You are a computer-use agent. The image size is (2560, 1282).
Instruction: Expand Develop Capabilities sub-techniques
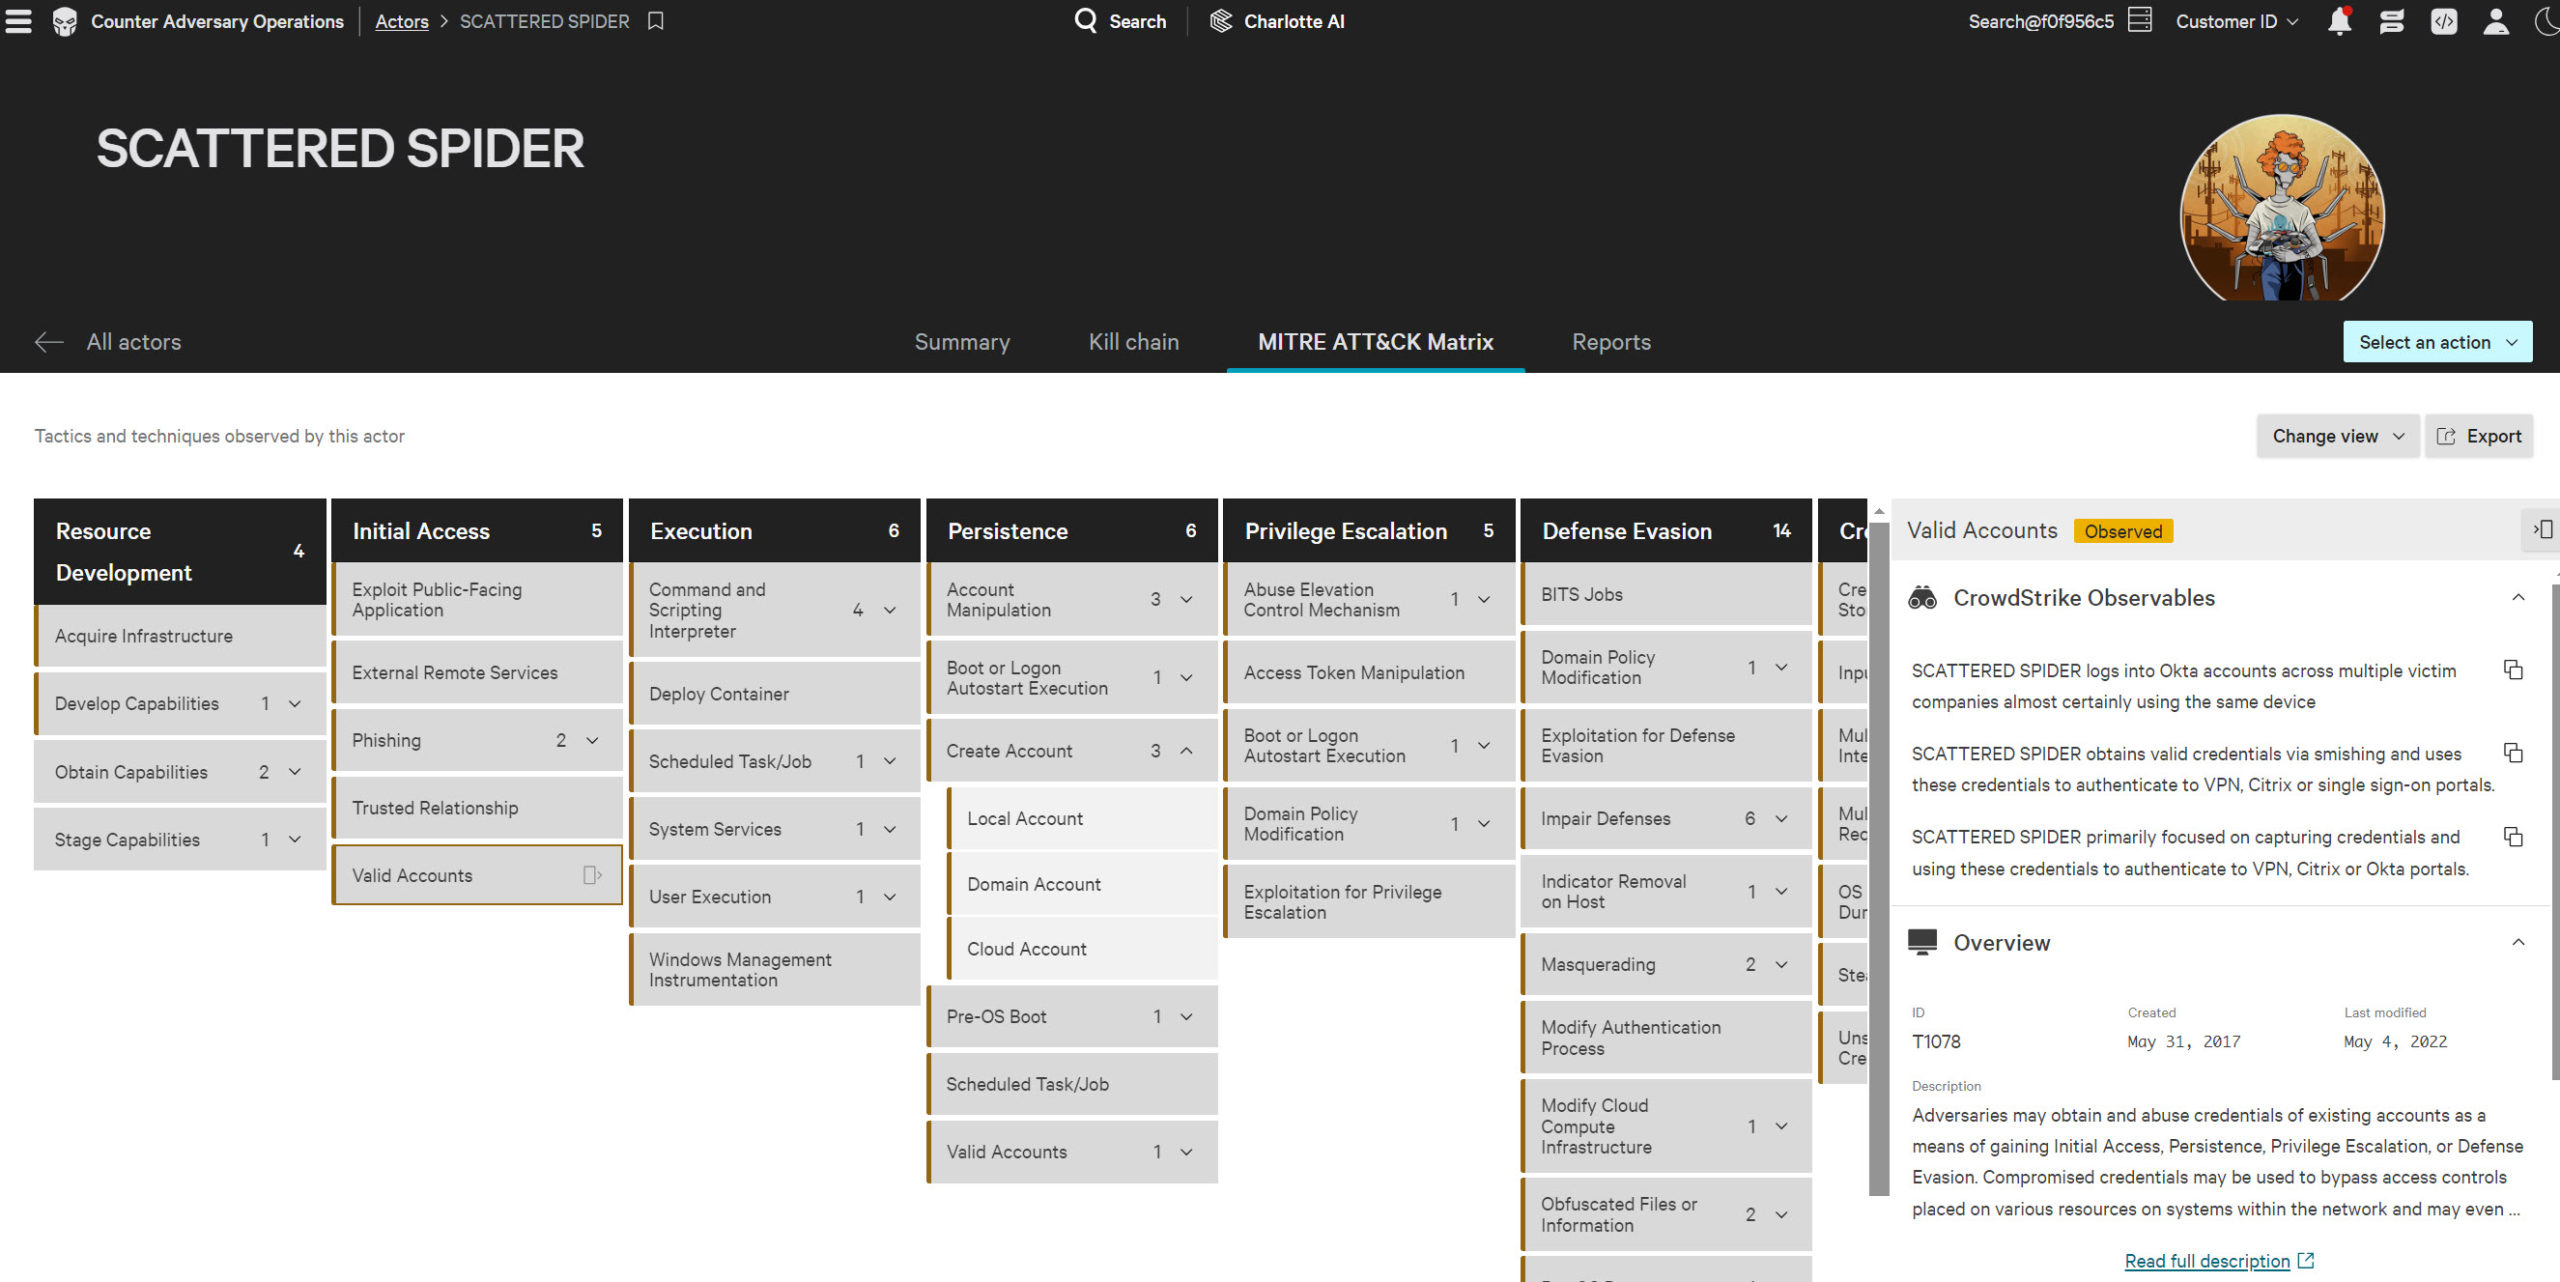[x=295, y=704]
